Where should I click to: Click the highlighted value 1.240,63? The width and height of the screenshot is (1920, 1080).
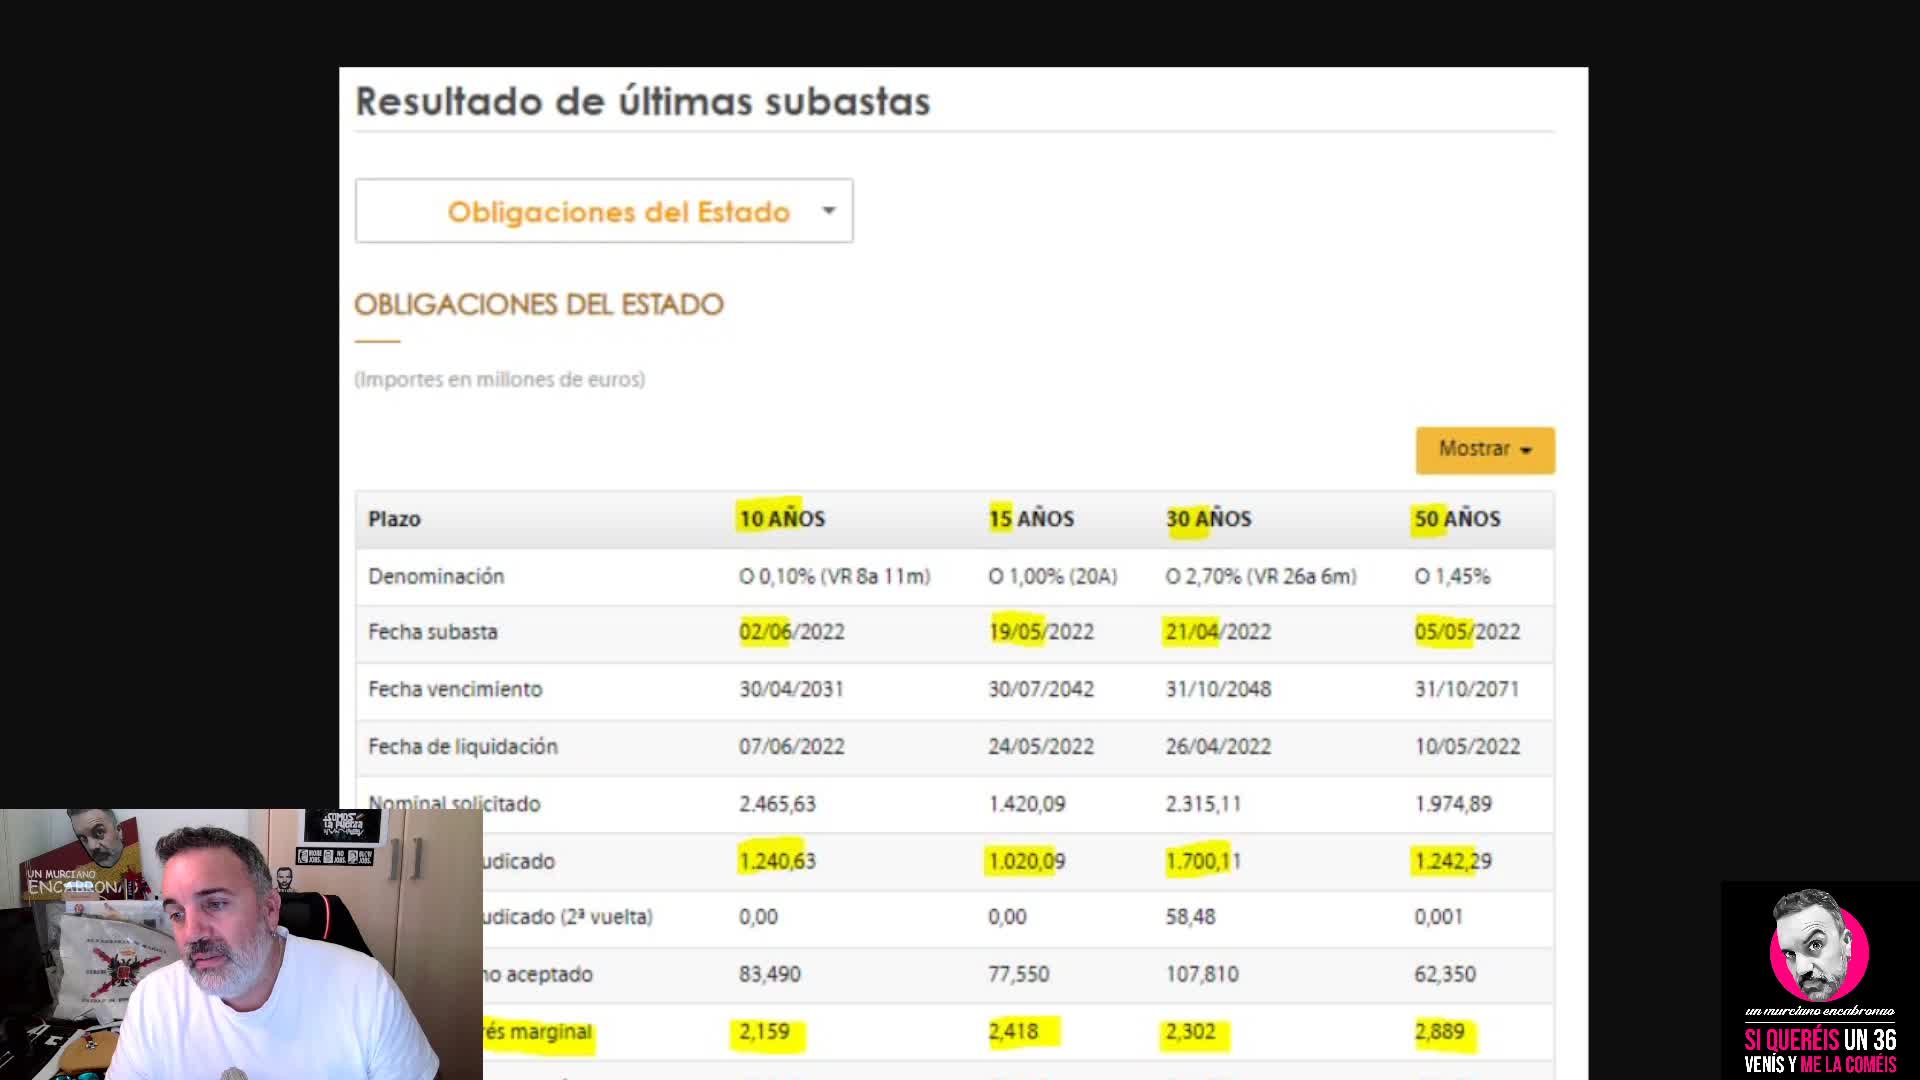pyautogui.click(x=777, y=861)
